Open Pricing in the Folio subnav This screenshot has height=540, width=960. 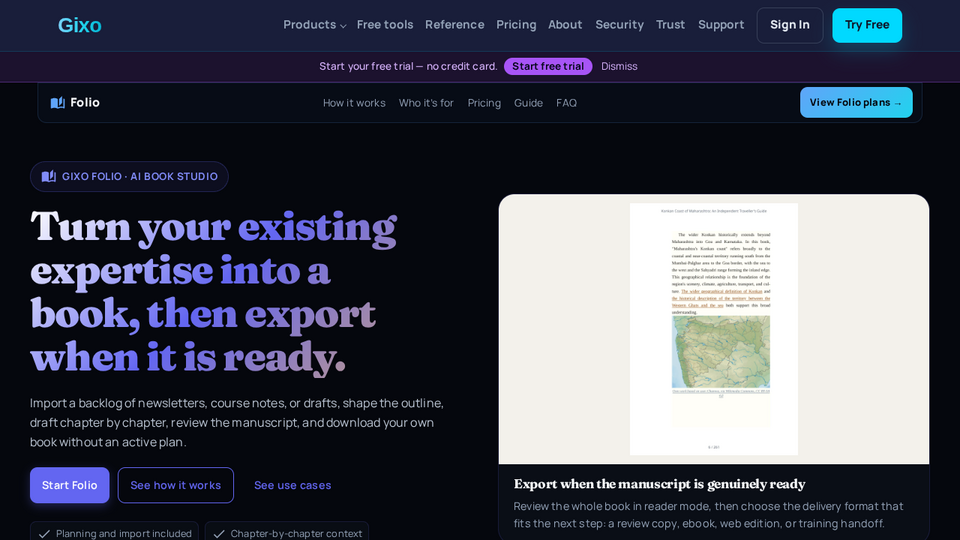484,103
